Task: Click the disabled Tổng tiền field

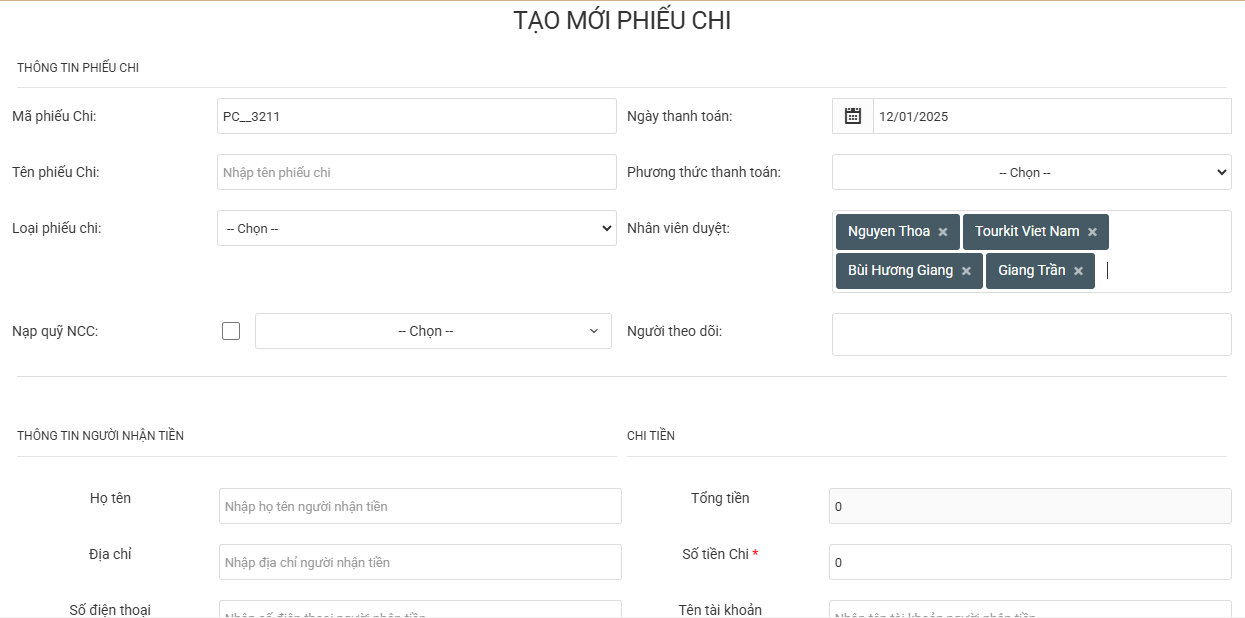Action: (x=1030, y=506)
